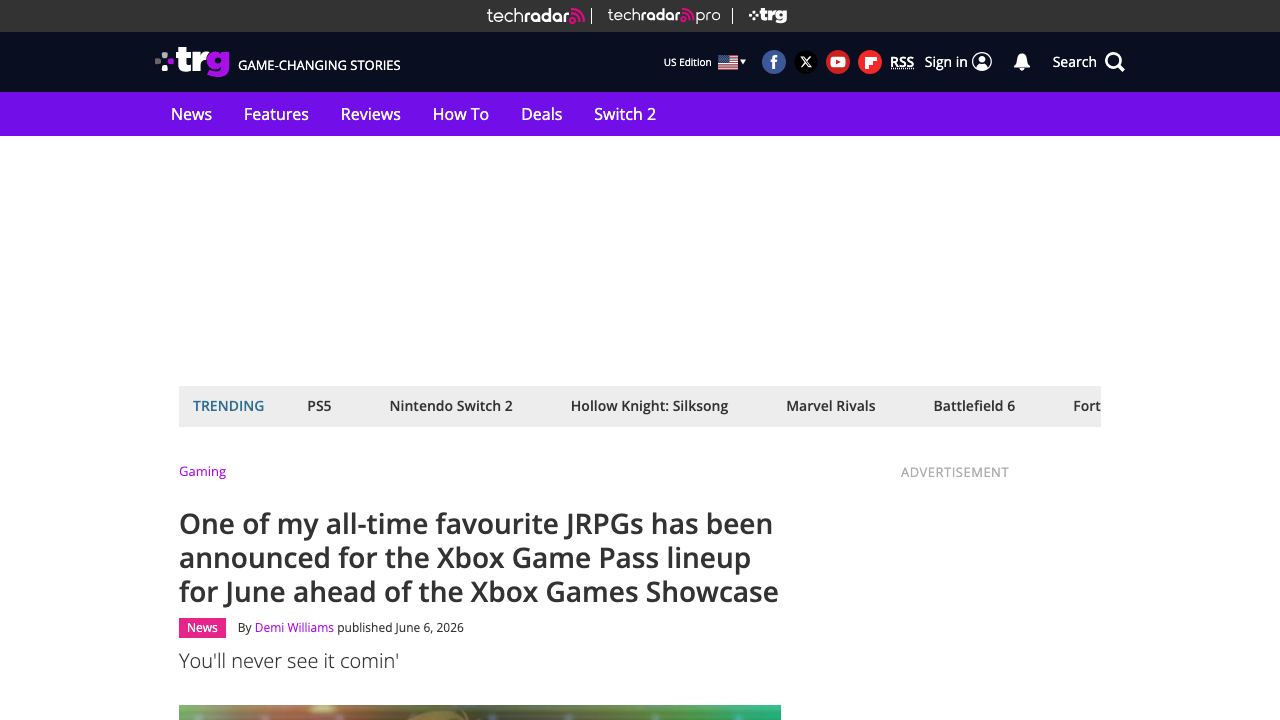Select Hollow Knight: Silksong trending topic
The image size is (1280, 720).
tap(649, 406)
